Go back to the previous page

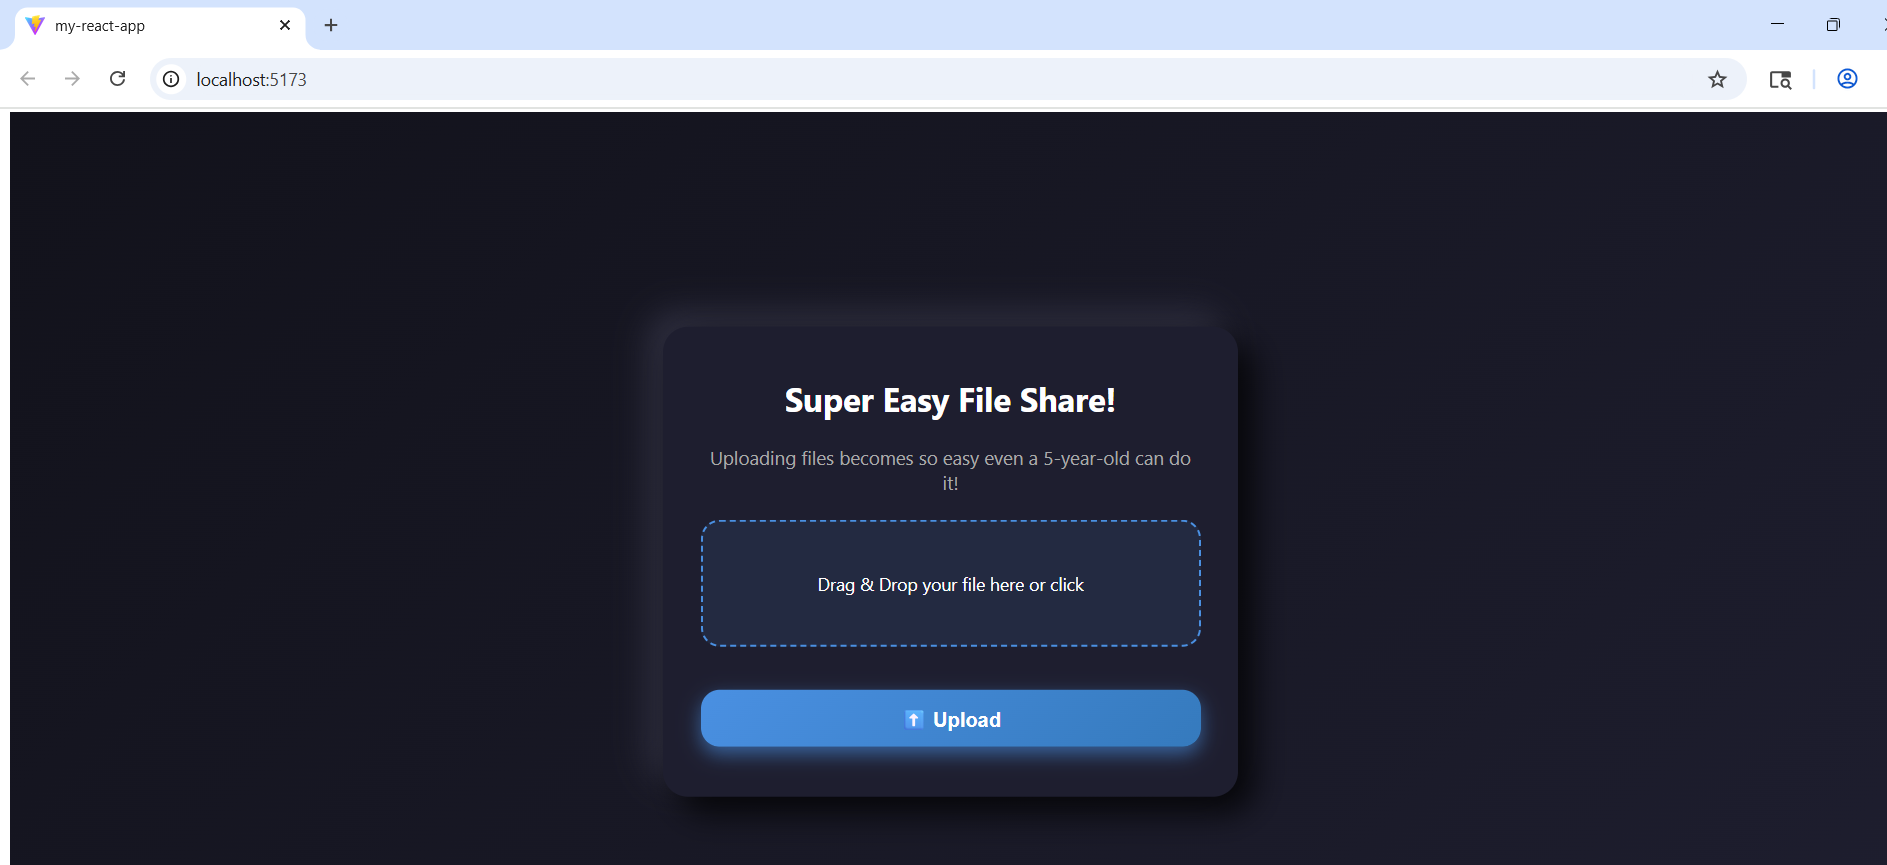point(28,79)
